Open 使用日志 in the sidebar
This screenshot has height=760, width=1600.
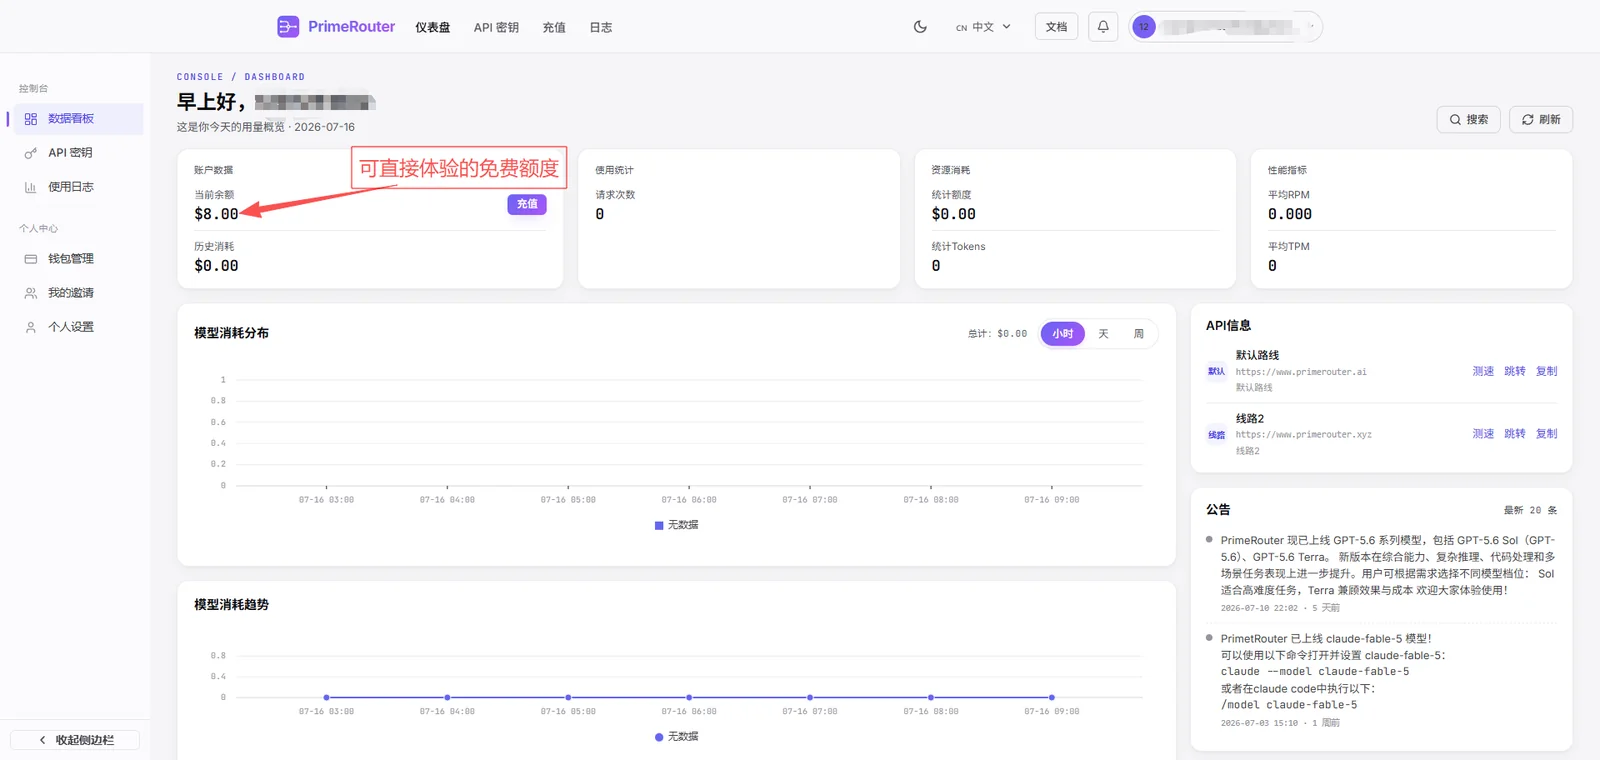(x=78, y=187)
